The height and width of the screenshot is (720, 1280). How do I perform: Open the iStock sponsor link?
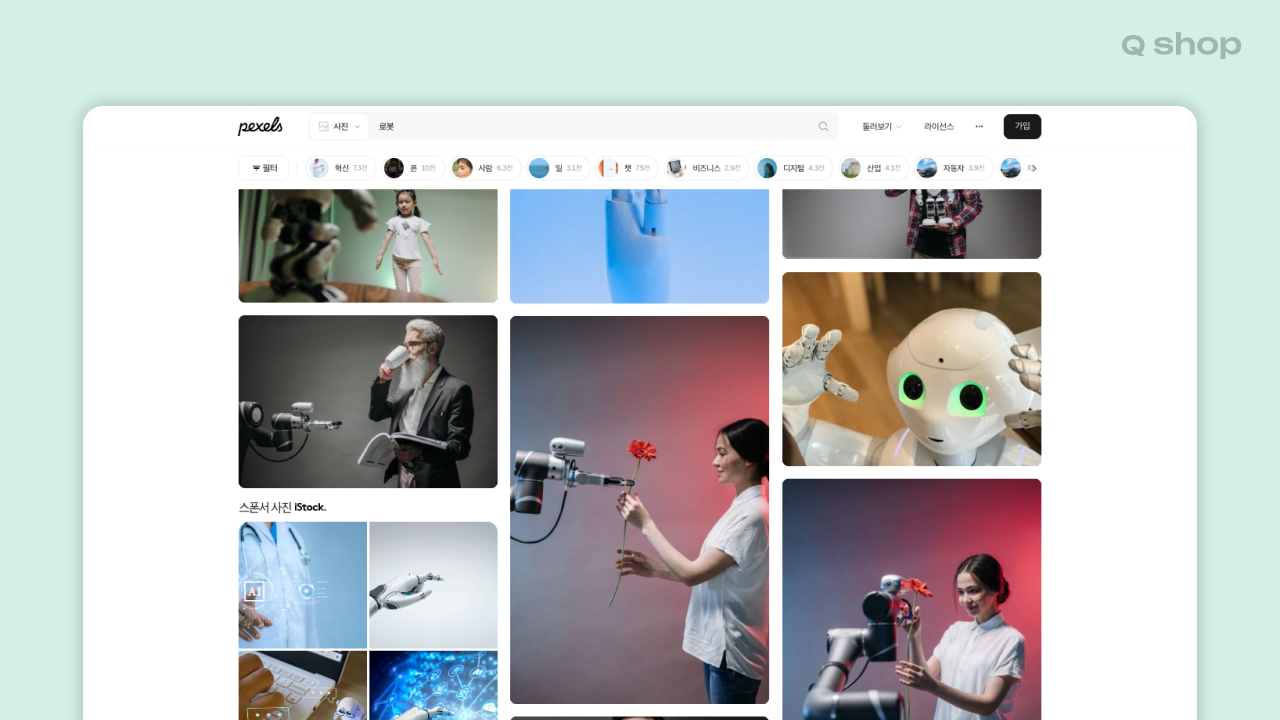pyautogui.click(x=310, y=507)
